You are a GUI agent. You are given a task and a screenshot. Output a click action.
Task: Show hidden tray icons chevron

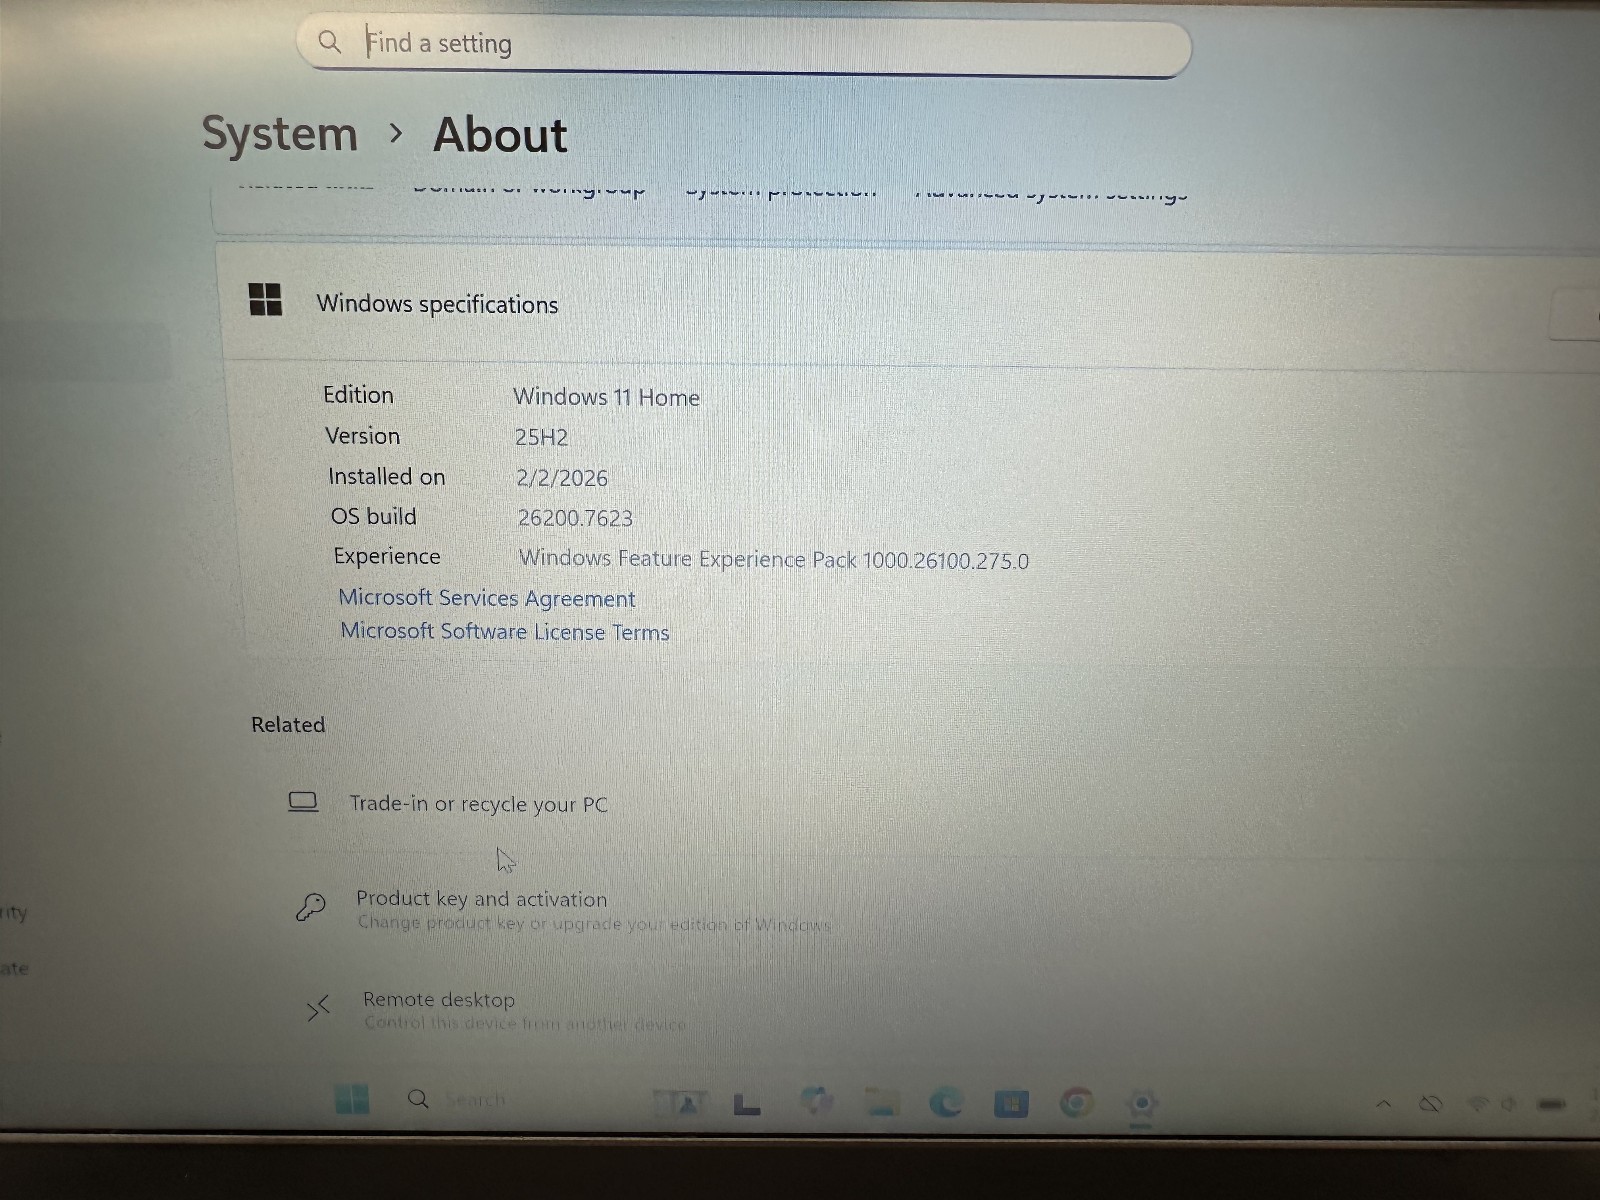(x=1384, y=1104)
